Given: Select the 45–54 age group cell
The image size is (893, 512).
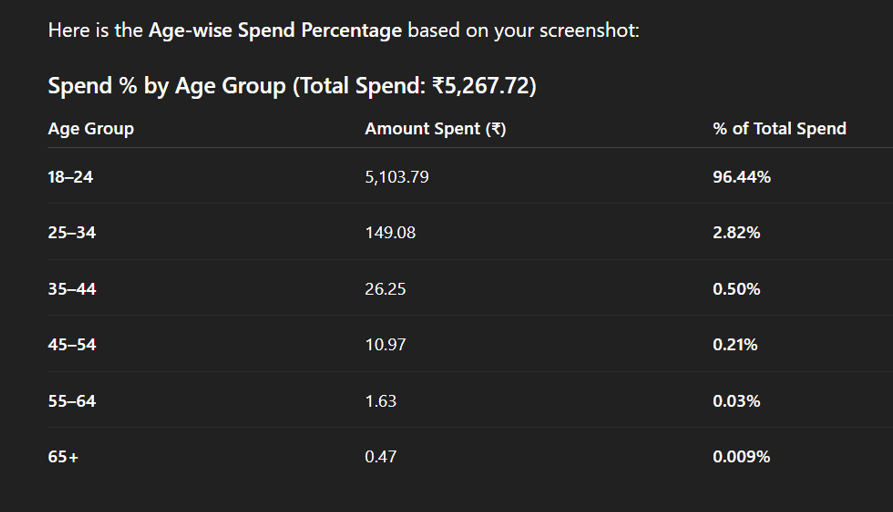Looking at the screenshot, I should pyautogui.click(x=72, y=345).
